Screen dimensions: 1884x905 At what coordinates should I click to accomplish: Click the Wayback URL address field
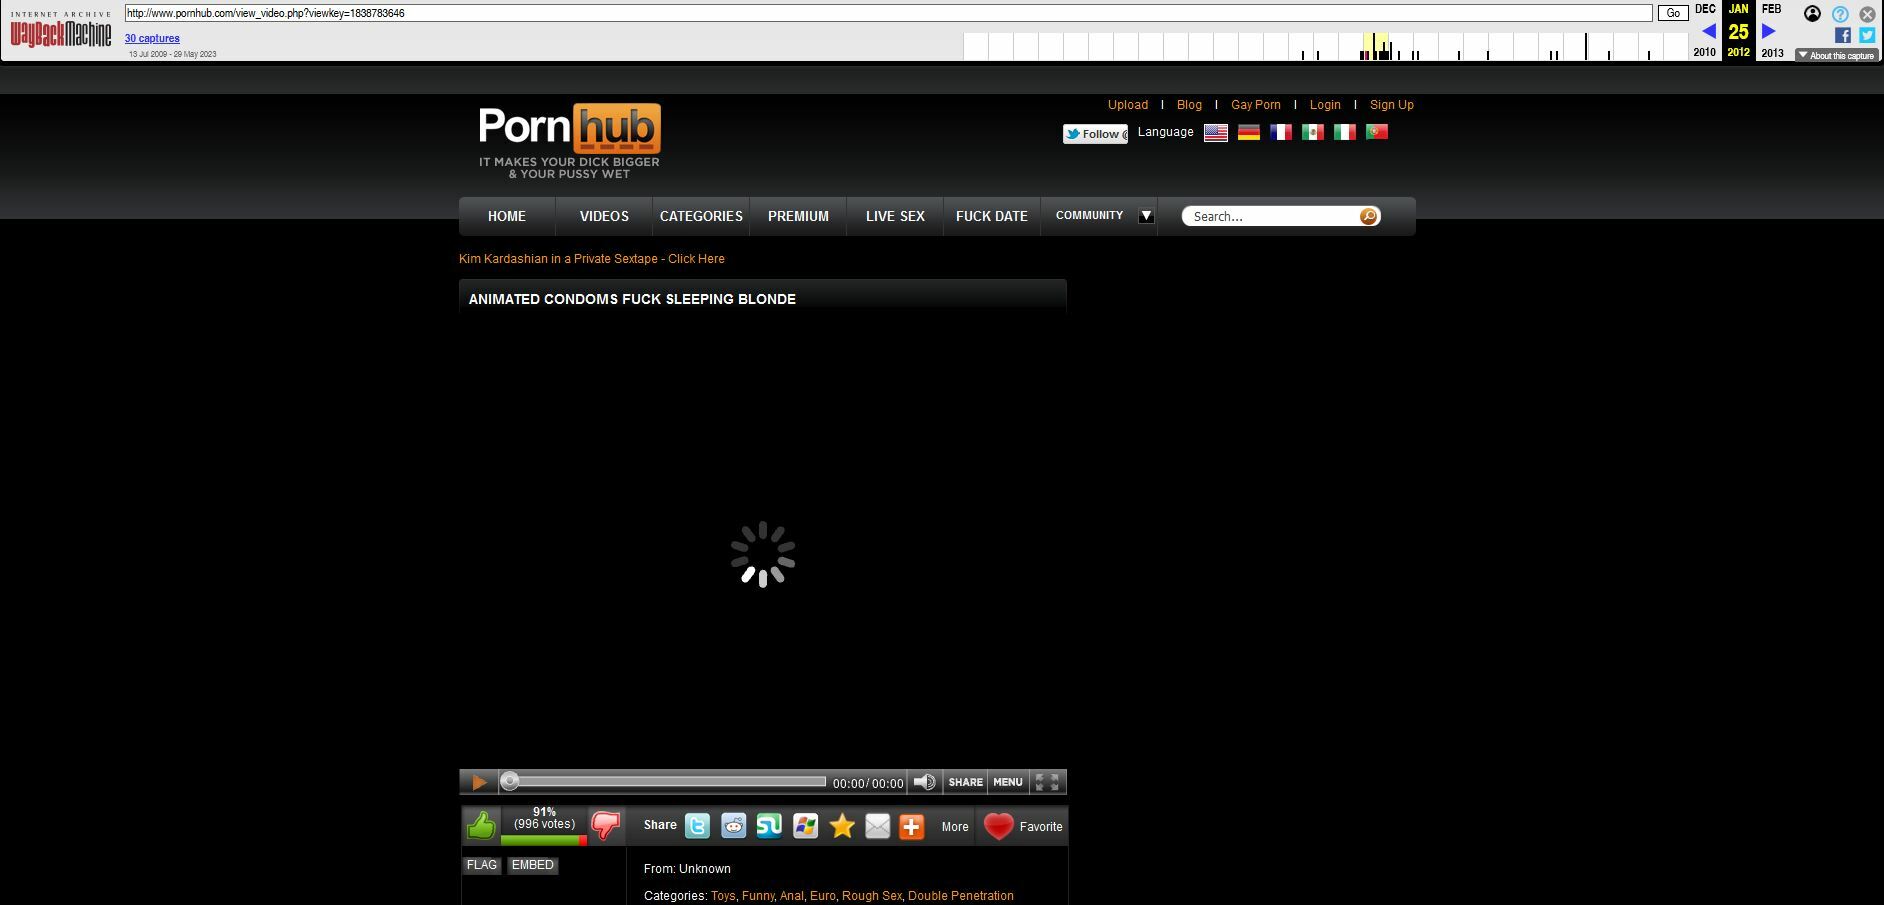pyautogui.click(x=888, y=13)
